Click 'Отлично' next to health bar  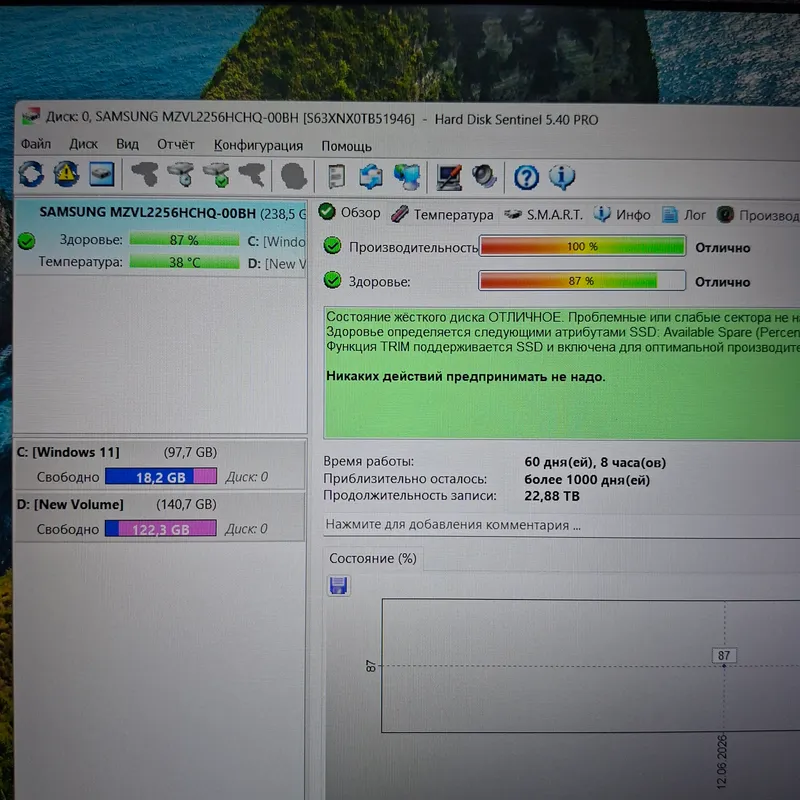coord(722,282)
